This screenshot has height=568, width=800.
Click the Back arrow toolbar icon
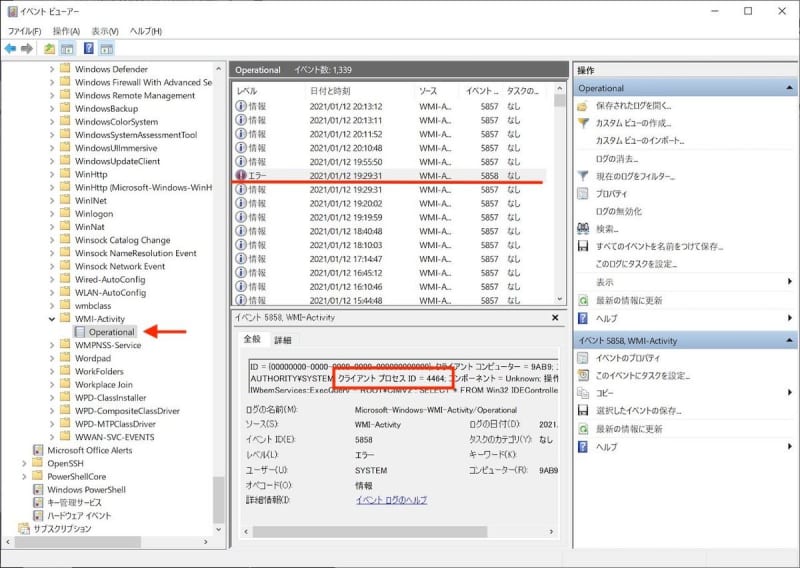pyautogui.click(x=10, y=48)
